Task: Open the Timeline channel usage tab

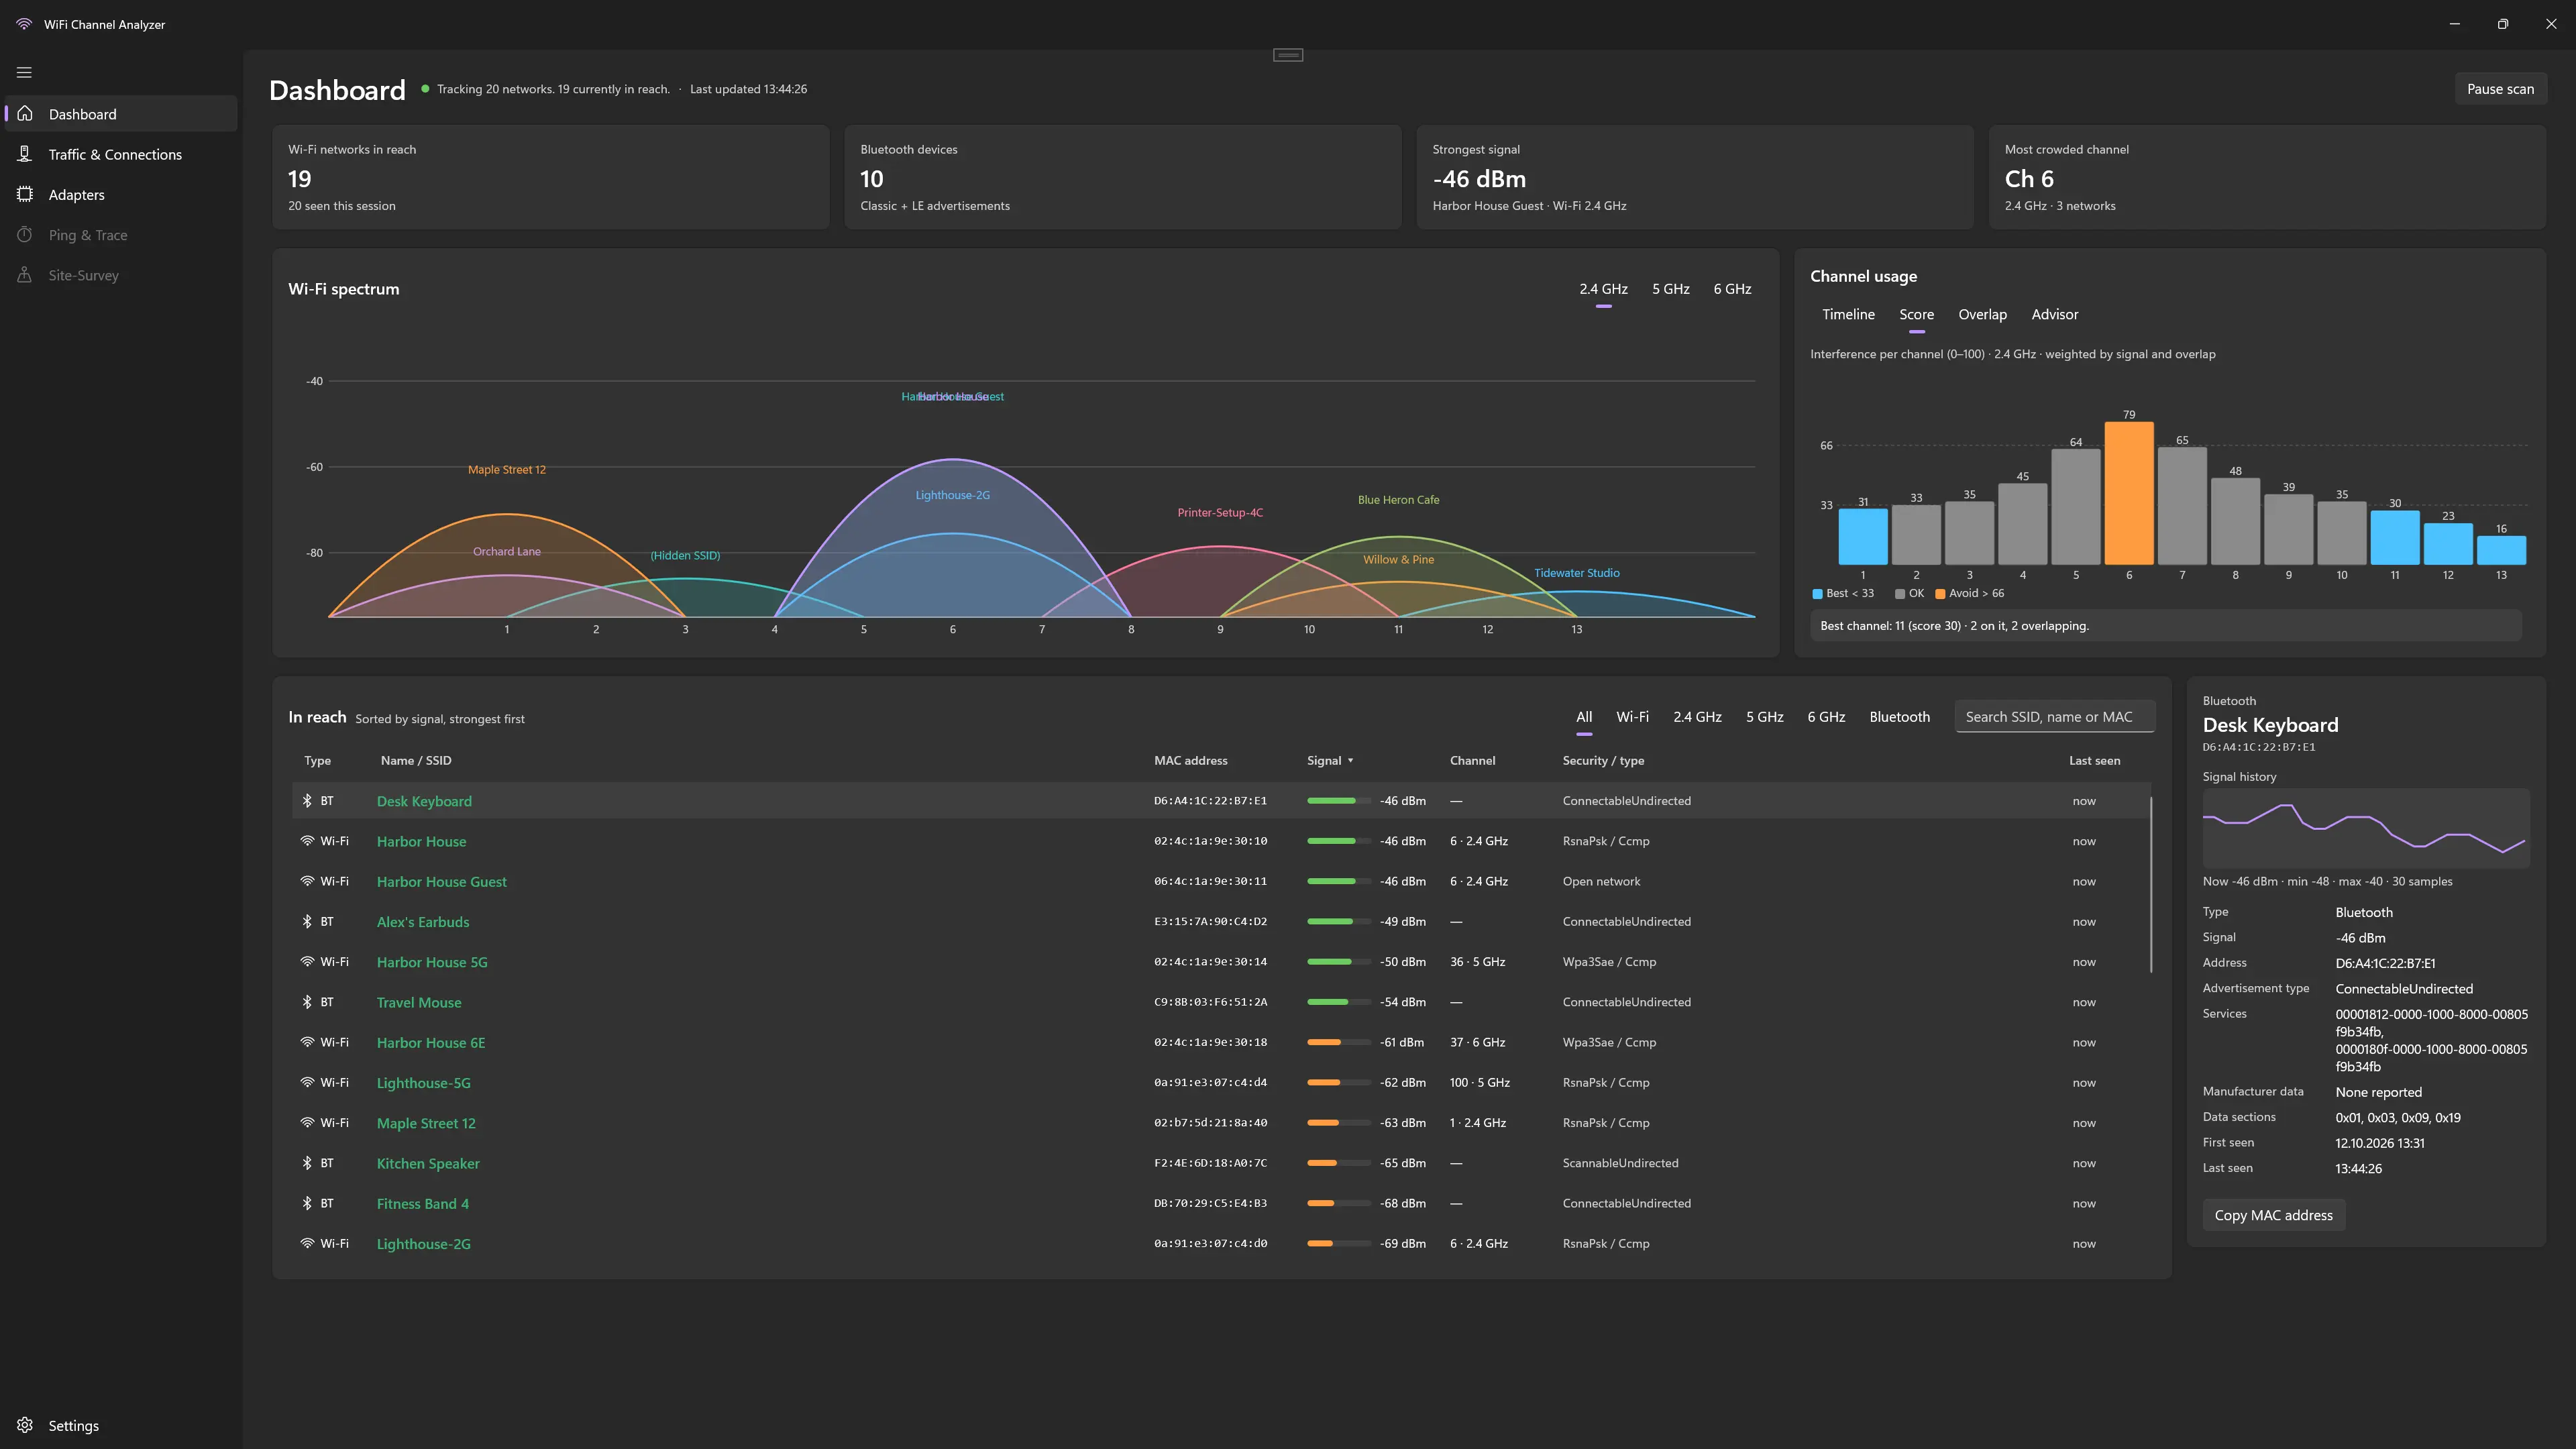Action: coord(1848,314)
